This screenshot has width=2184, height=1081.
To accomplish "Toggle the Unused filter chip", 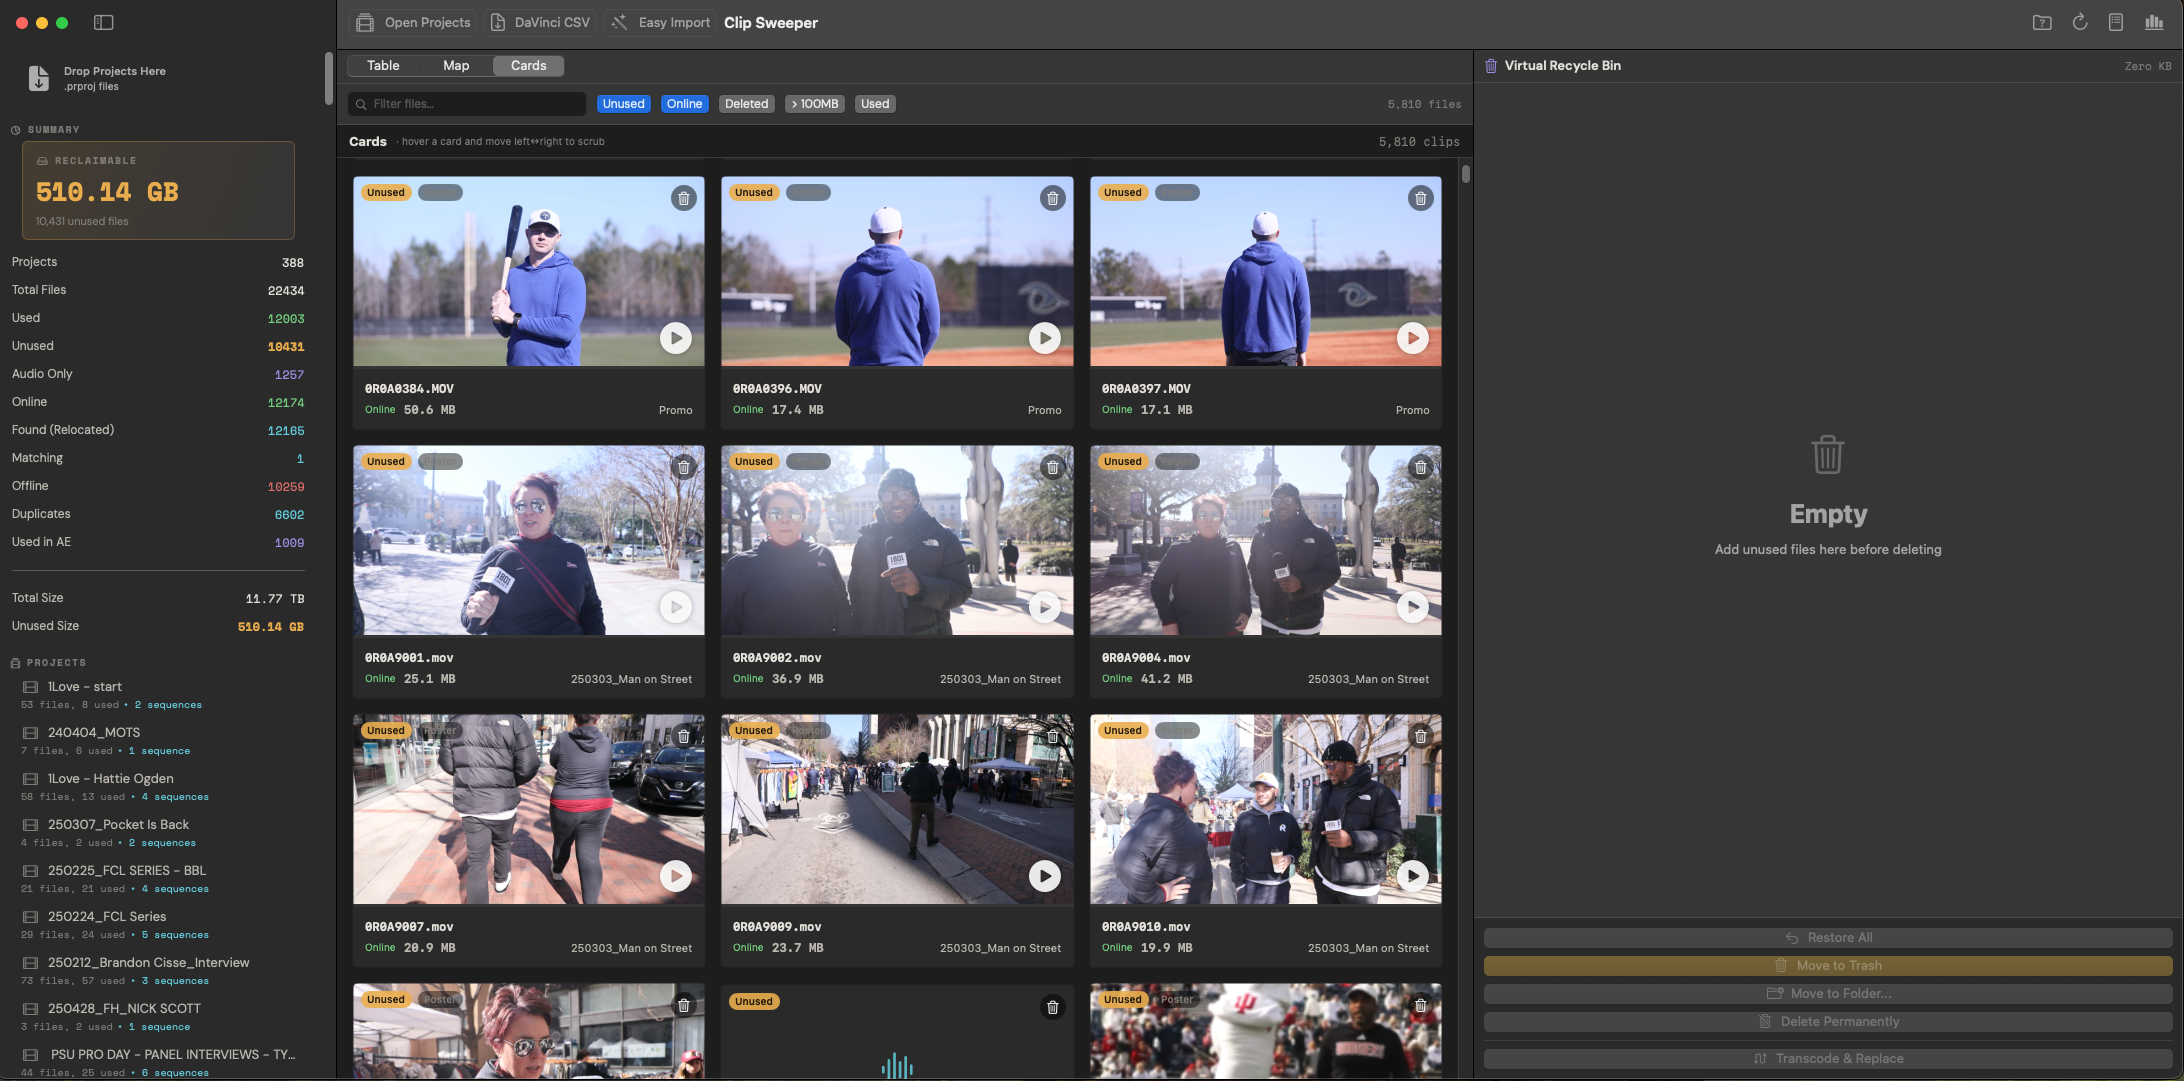I will (623, 104).
